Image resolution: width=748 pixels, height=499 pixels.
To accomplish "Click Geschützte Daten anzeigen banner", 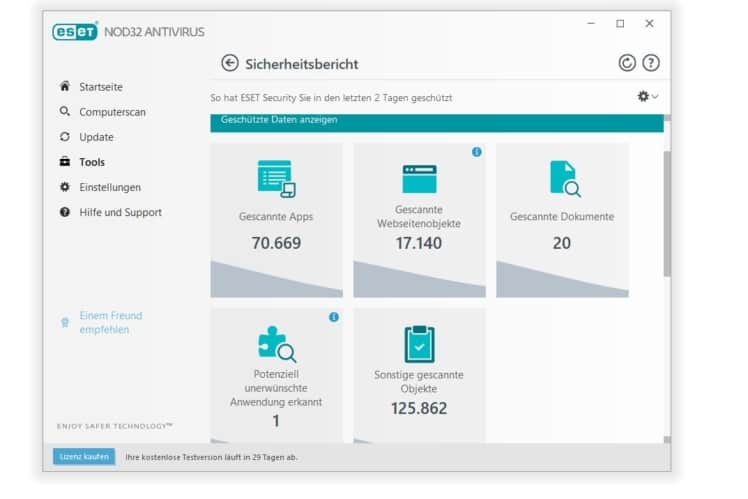I will pos(437,123).
